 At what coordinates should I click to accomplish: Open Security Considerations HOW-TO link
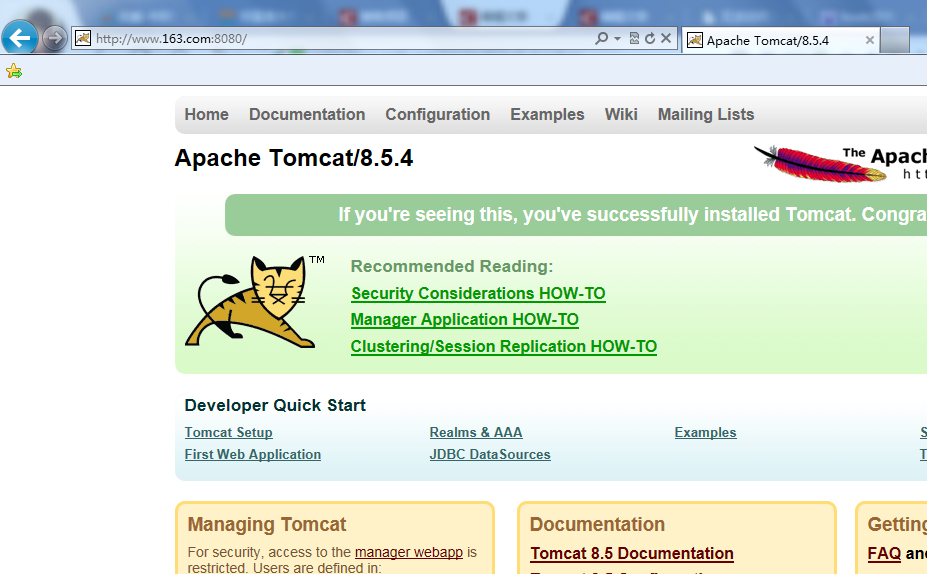[x=478, y=293]
